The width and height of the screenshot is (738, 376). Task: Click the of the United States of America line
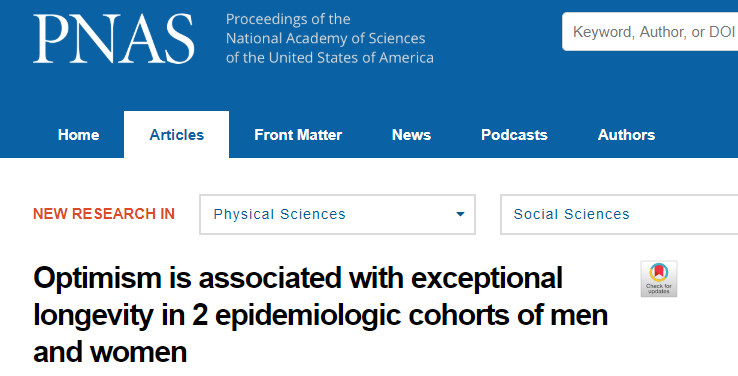(329, 58)
